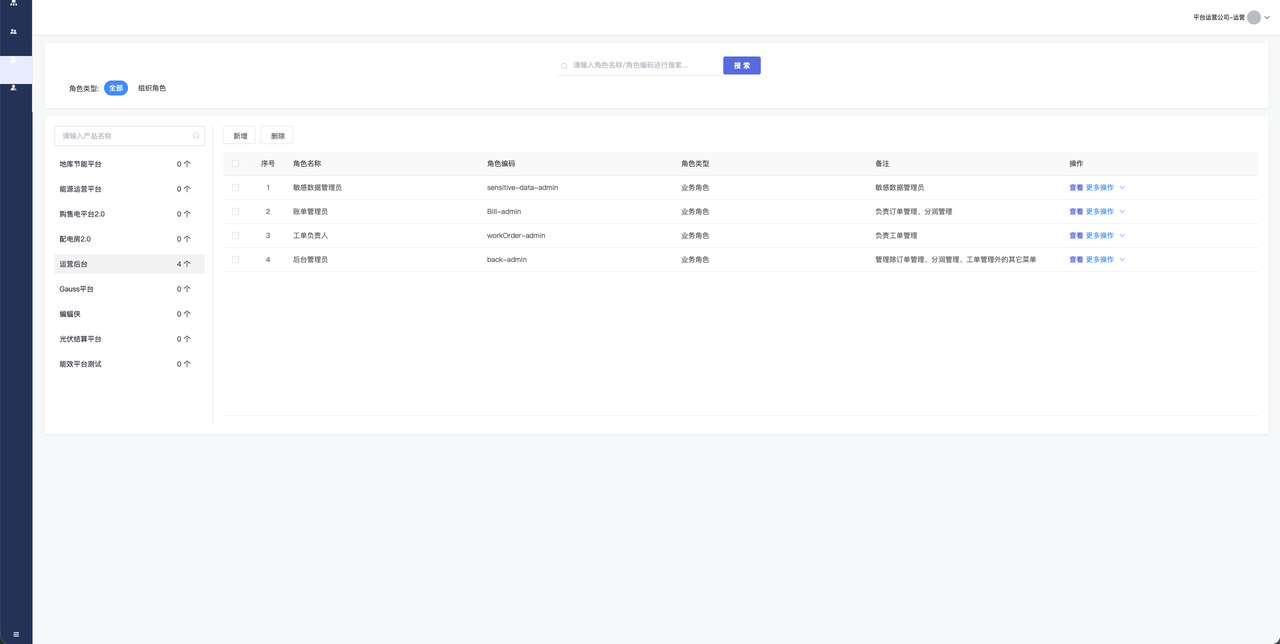Tick the select-all checkbox in table header
The width and height of the screenshot is (1280, 644).
236,163
